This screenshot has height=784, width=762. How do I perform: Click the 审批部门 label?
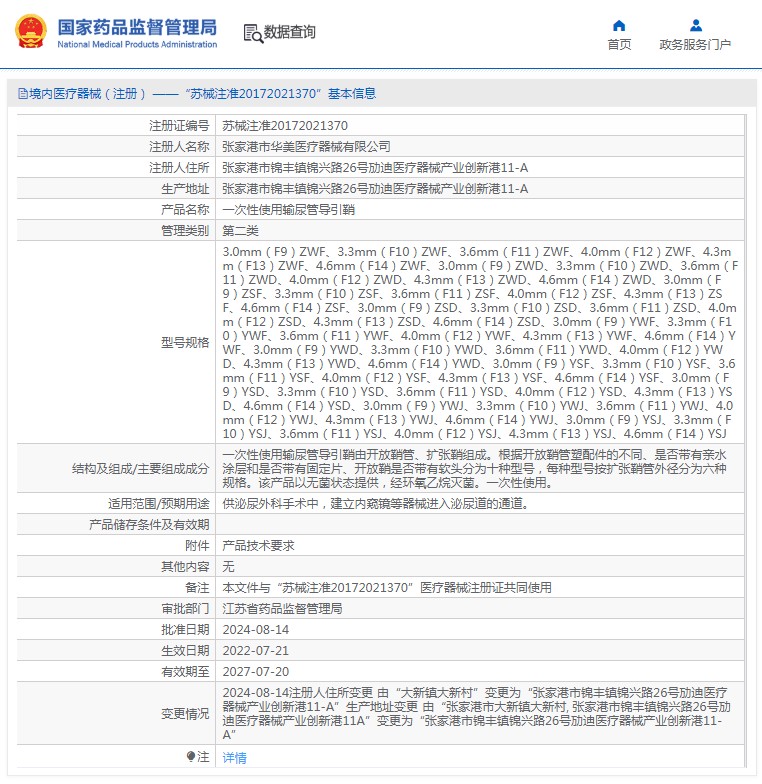[x=185, y=608]
